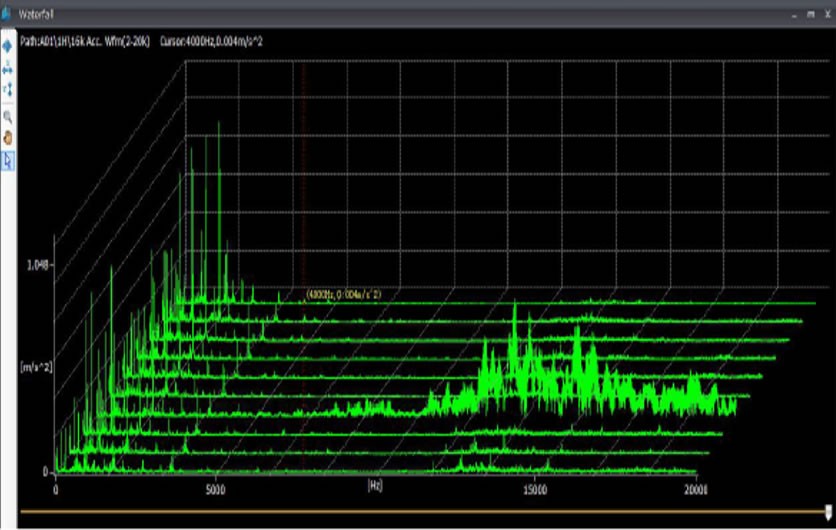Minimize the Waterfall window
The image size is (836, 530).
pyautogui.click(x=794, y=15)
